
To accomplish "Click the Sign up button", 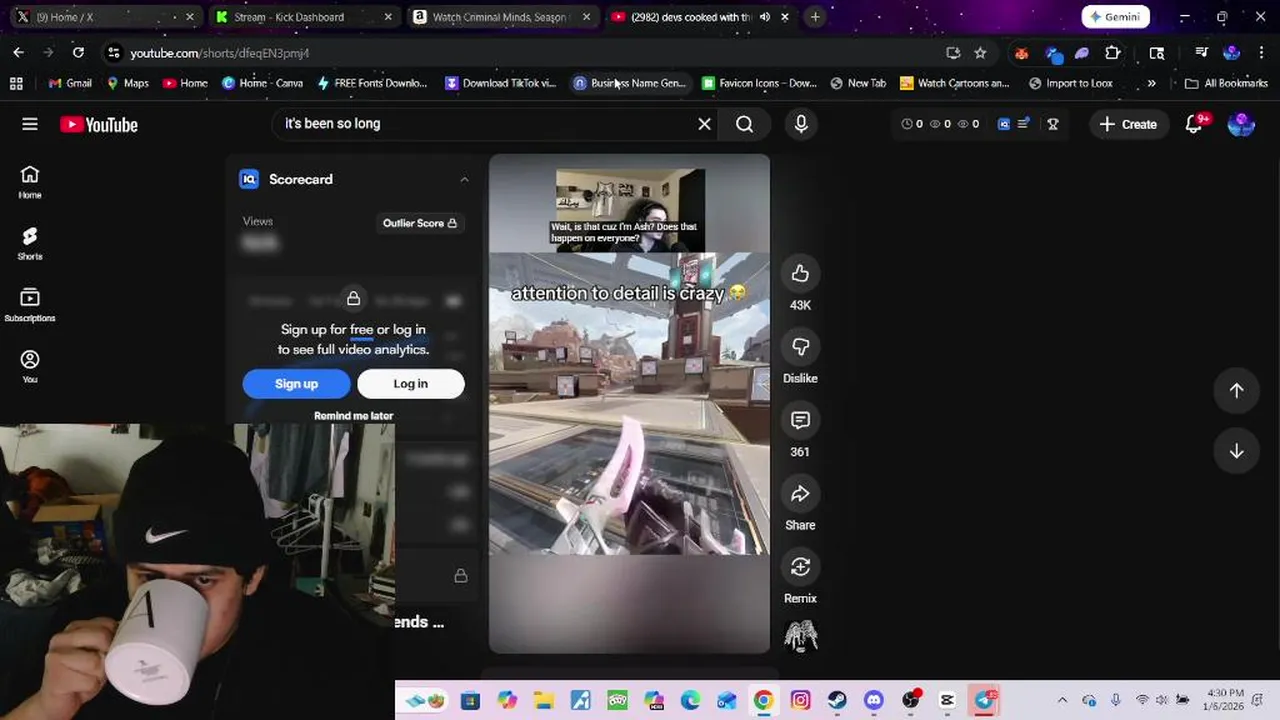I will tap(296, 384).
